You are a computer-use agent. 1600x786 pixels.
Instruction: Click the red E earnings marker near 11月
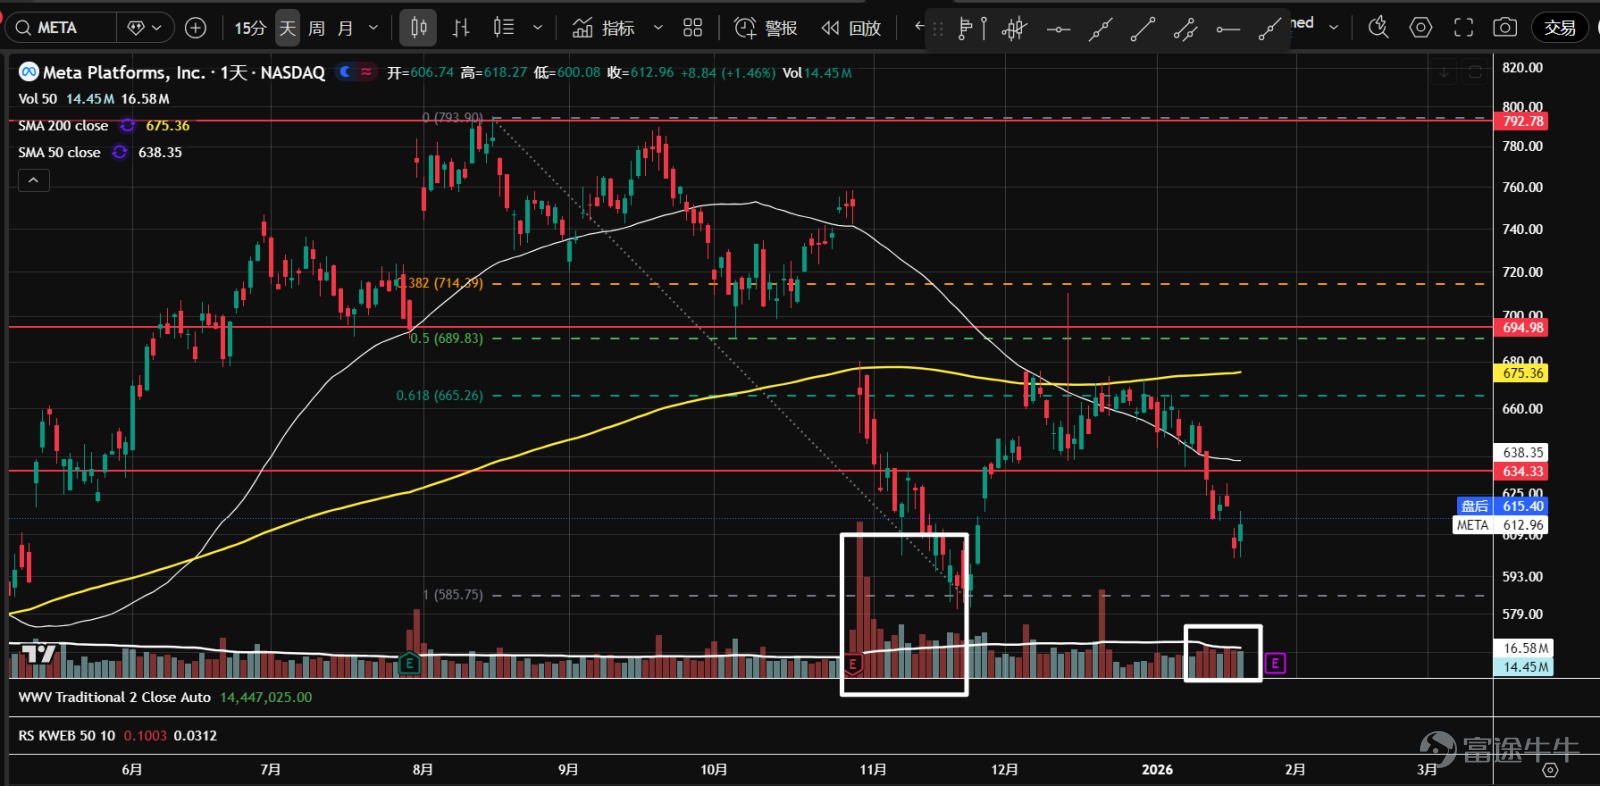coord(853,663)
